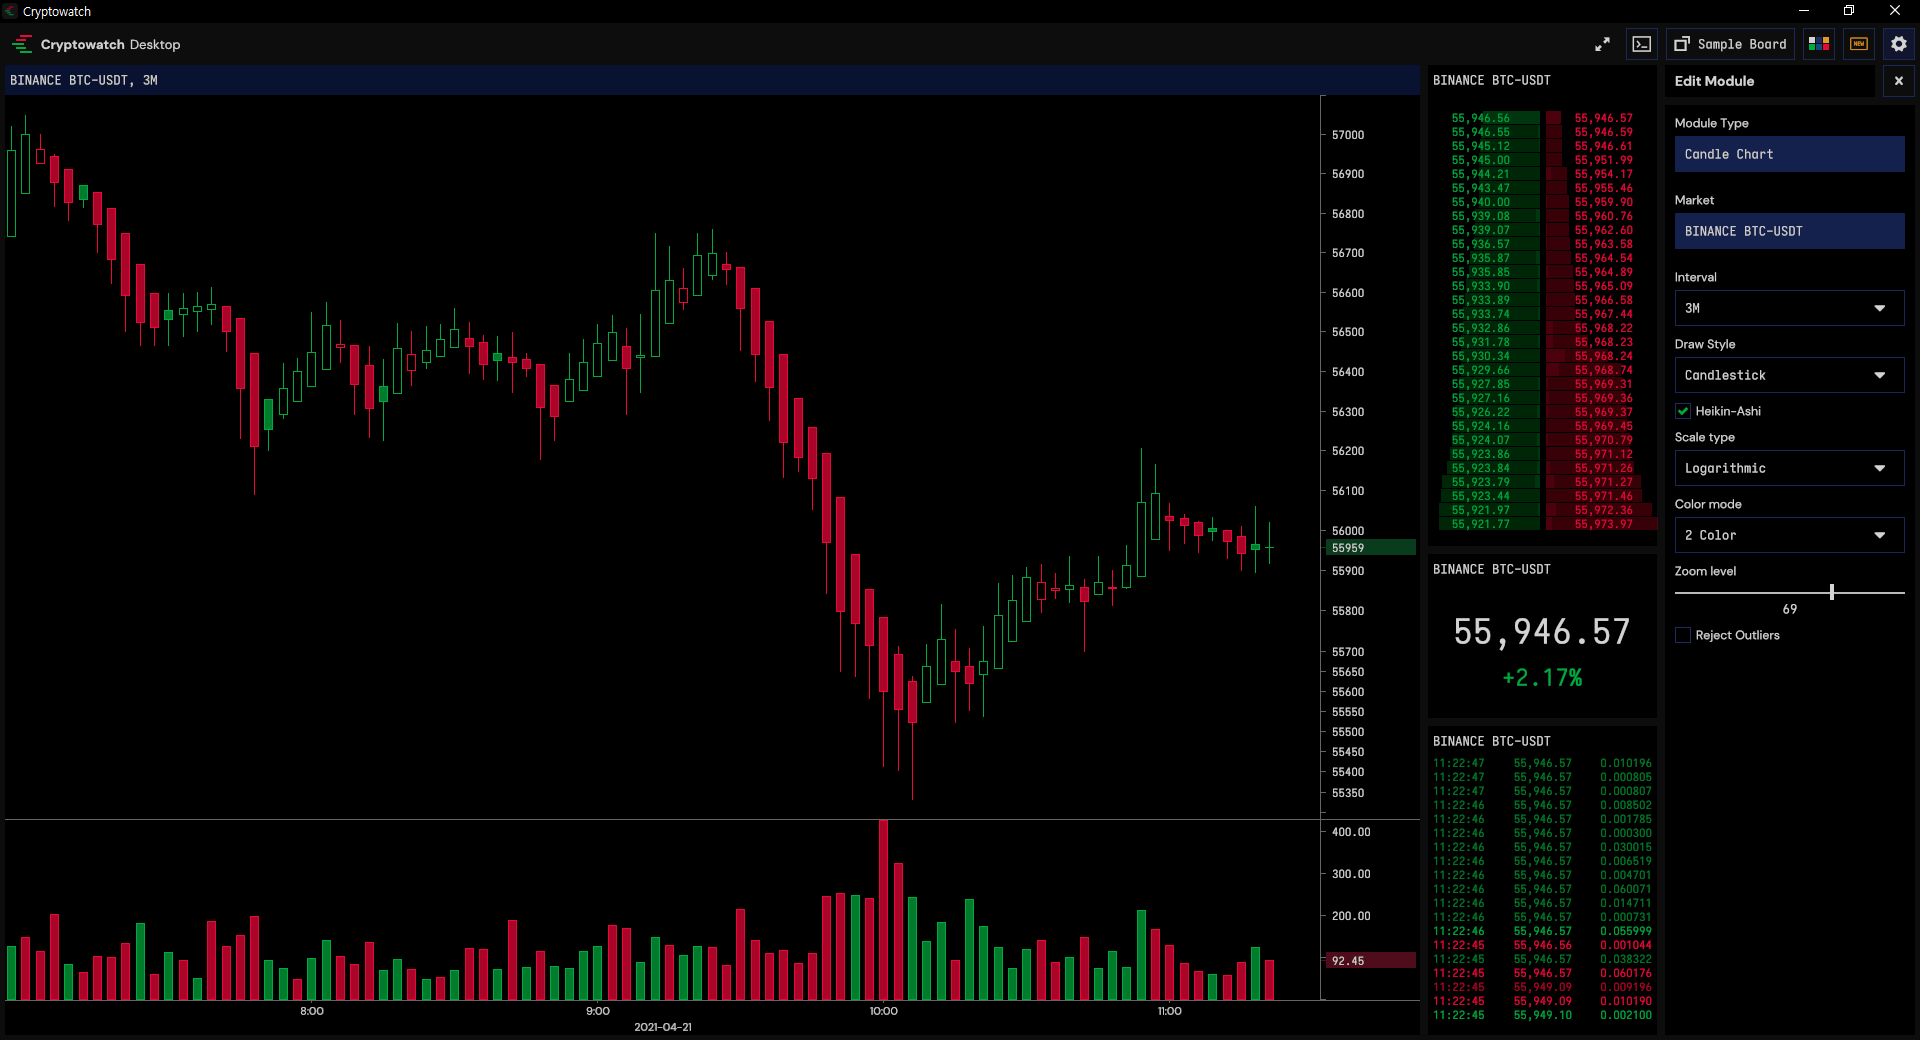This screenshot has height=1040, width=1920.
Task: Minimize the Cryptowatch window
Action: (1804, 10)
